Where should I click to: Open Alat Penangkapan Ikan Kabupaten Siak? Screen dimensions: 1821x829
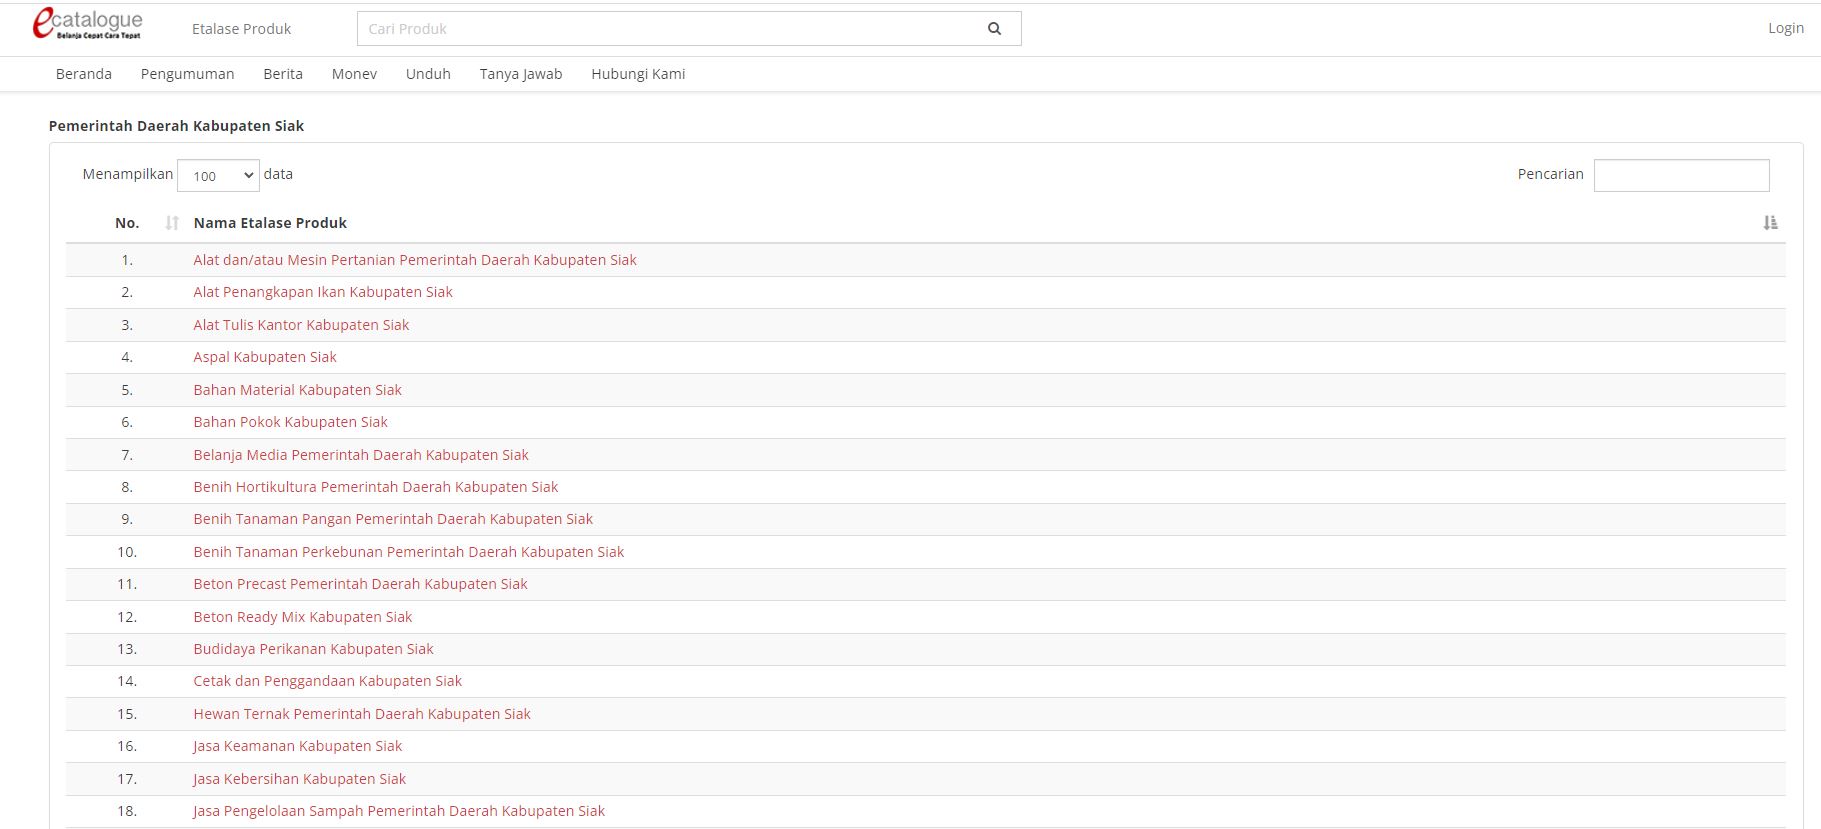coord(323,292)
